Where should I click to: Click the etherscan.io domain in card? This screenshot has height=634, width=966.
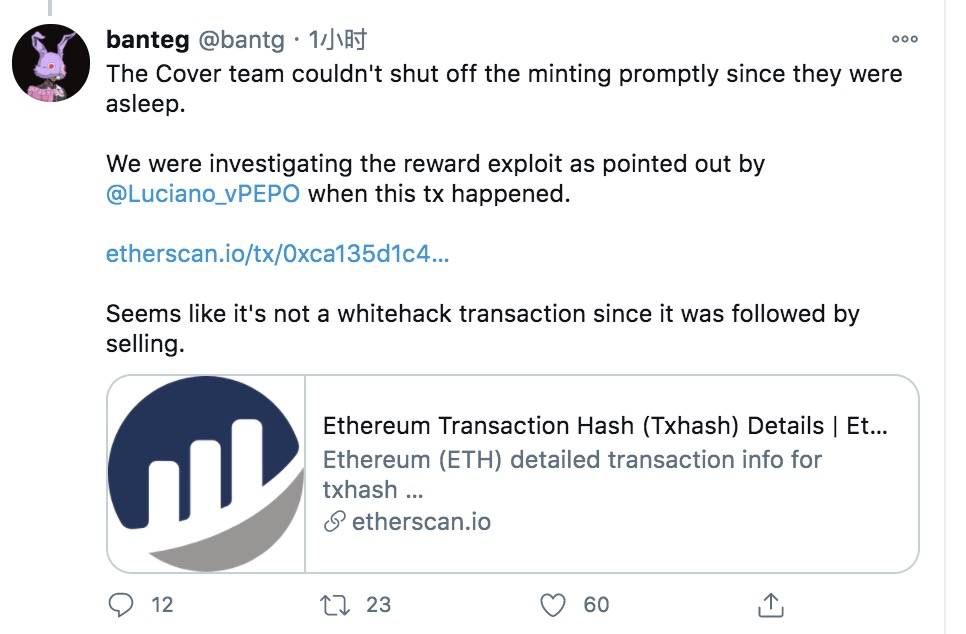click(421, 522)
